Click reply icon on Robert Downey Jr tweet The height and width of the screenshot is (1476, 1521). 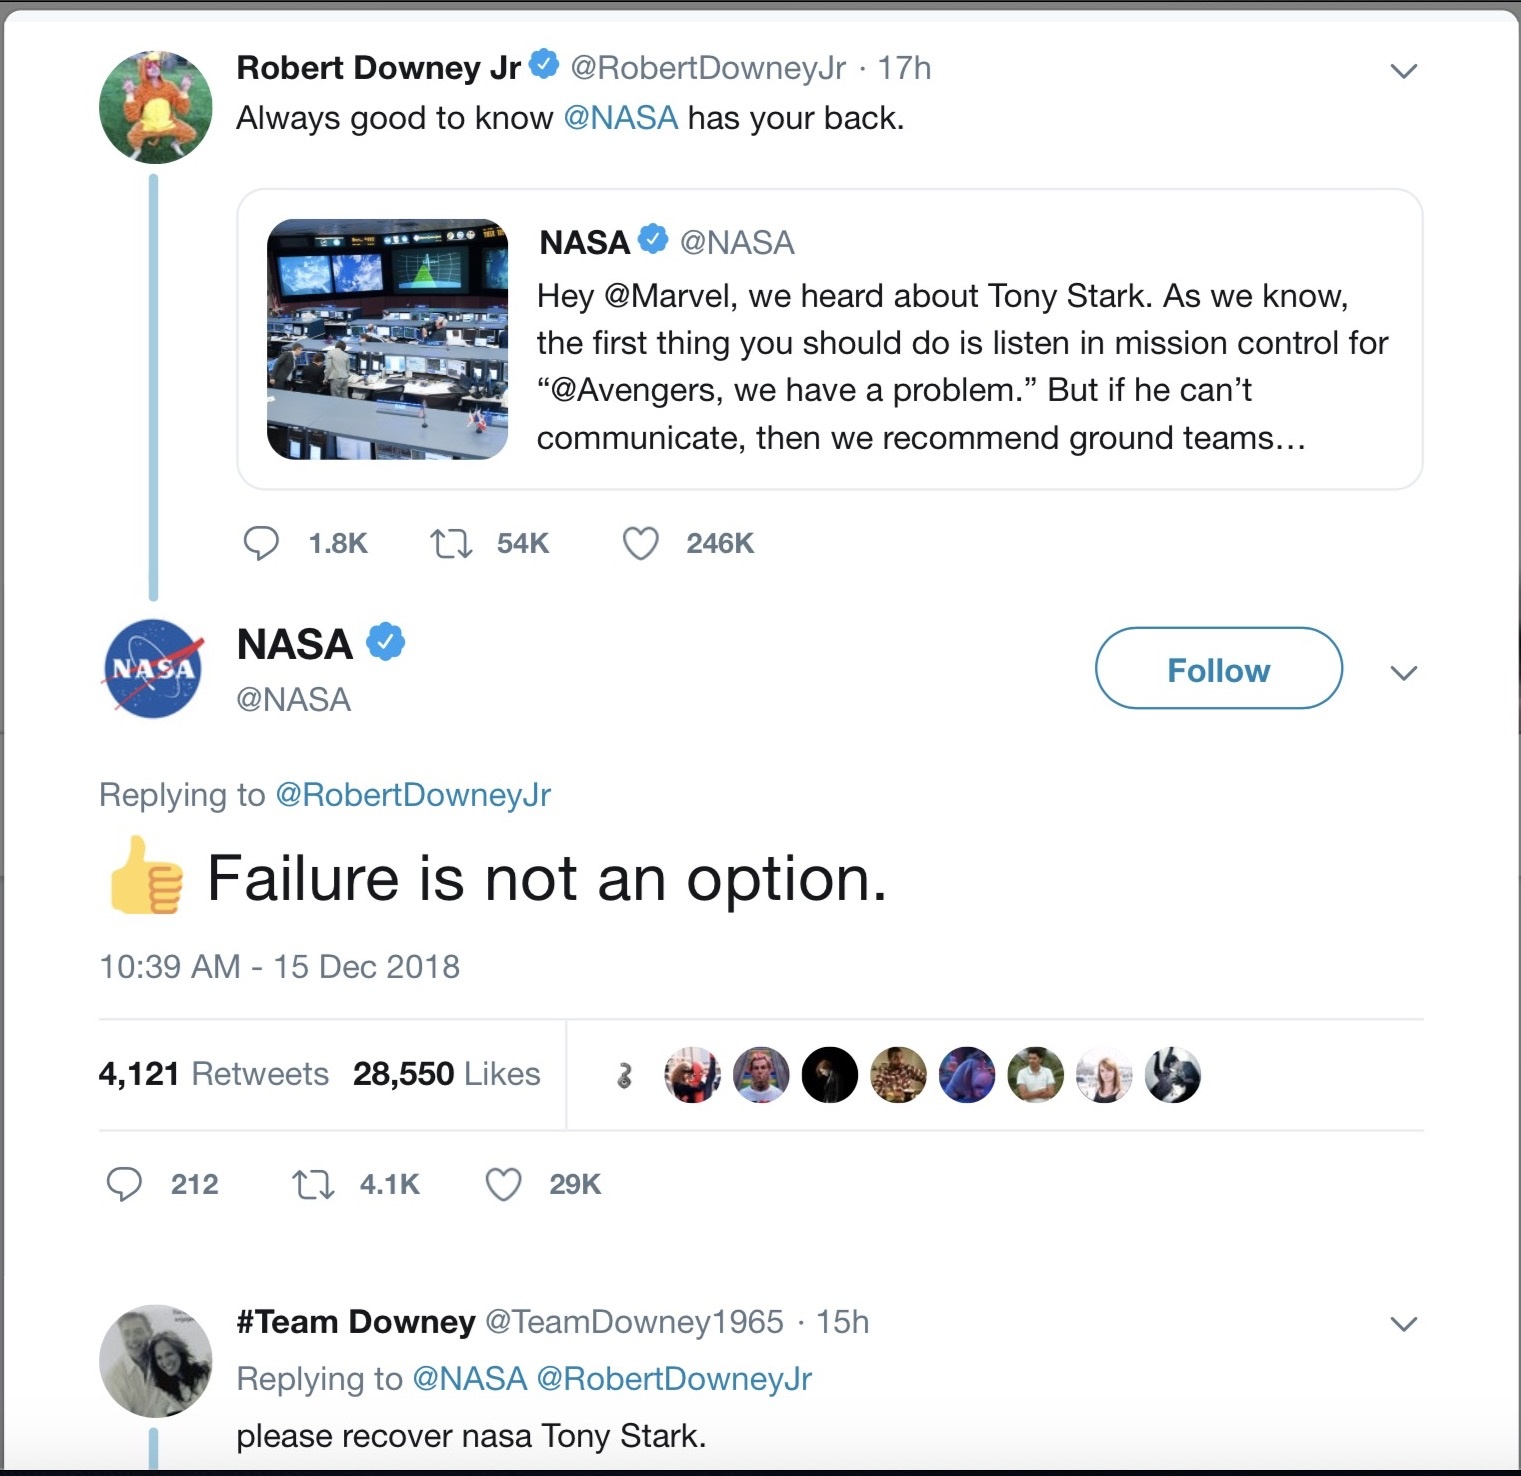pyautogui.click(x=261, y=543)
